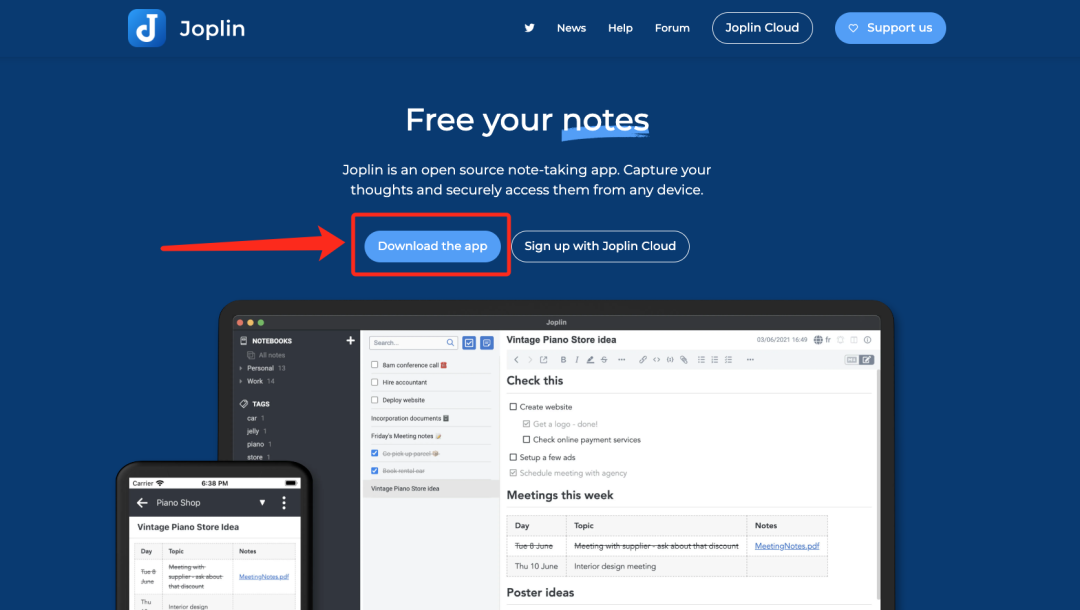Image resolution: width=1080 pixels, height=610 pixels.
Task: Click the Notebooks header icon
Action: [x=243, y=341]
